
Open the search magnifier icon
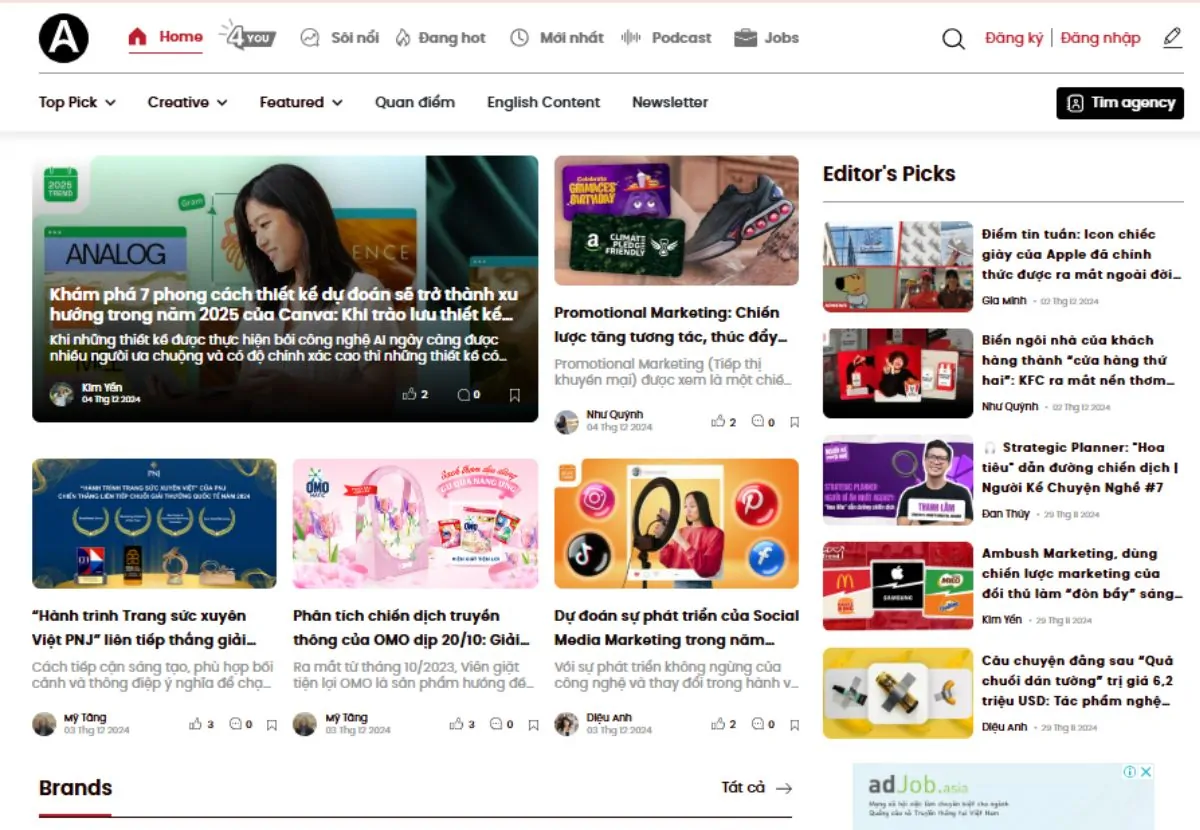point(953,39)
